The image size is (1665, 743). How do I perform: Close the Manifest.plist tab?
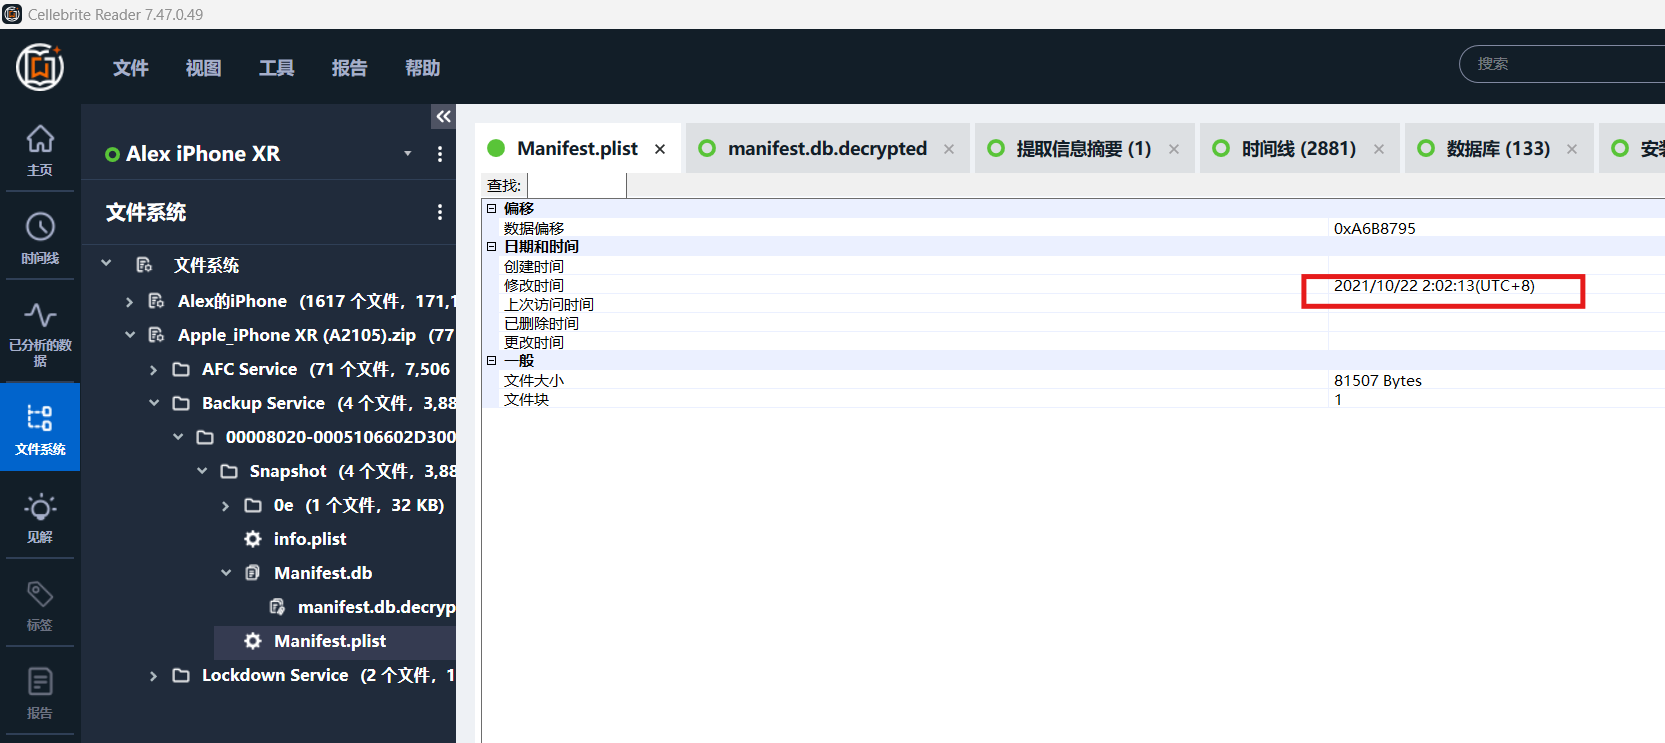(660, 149)
